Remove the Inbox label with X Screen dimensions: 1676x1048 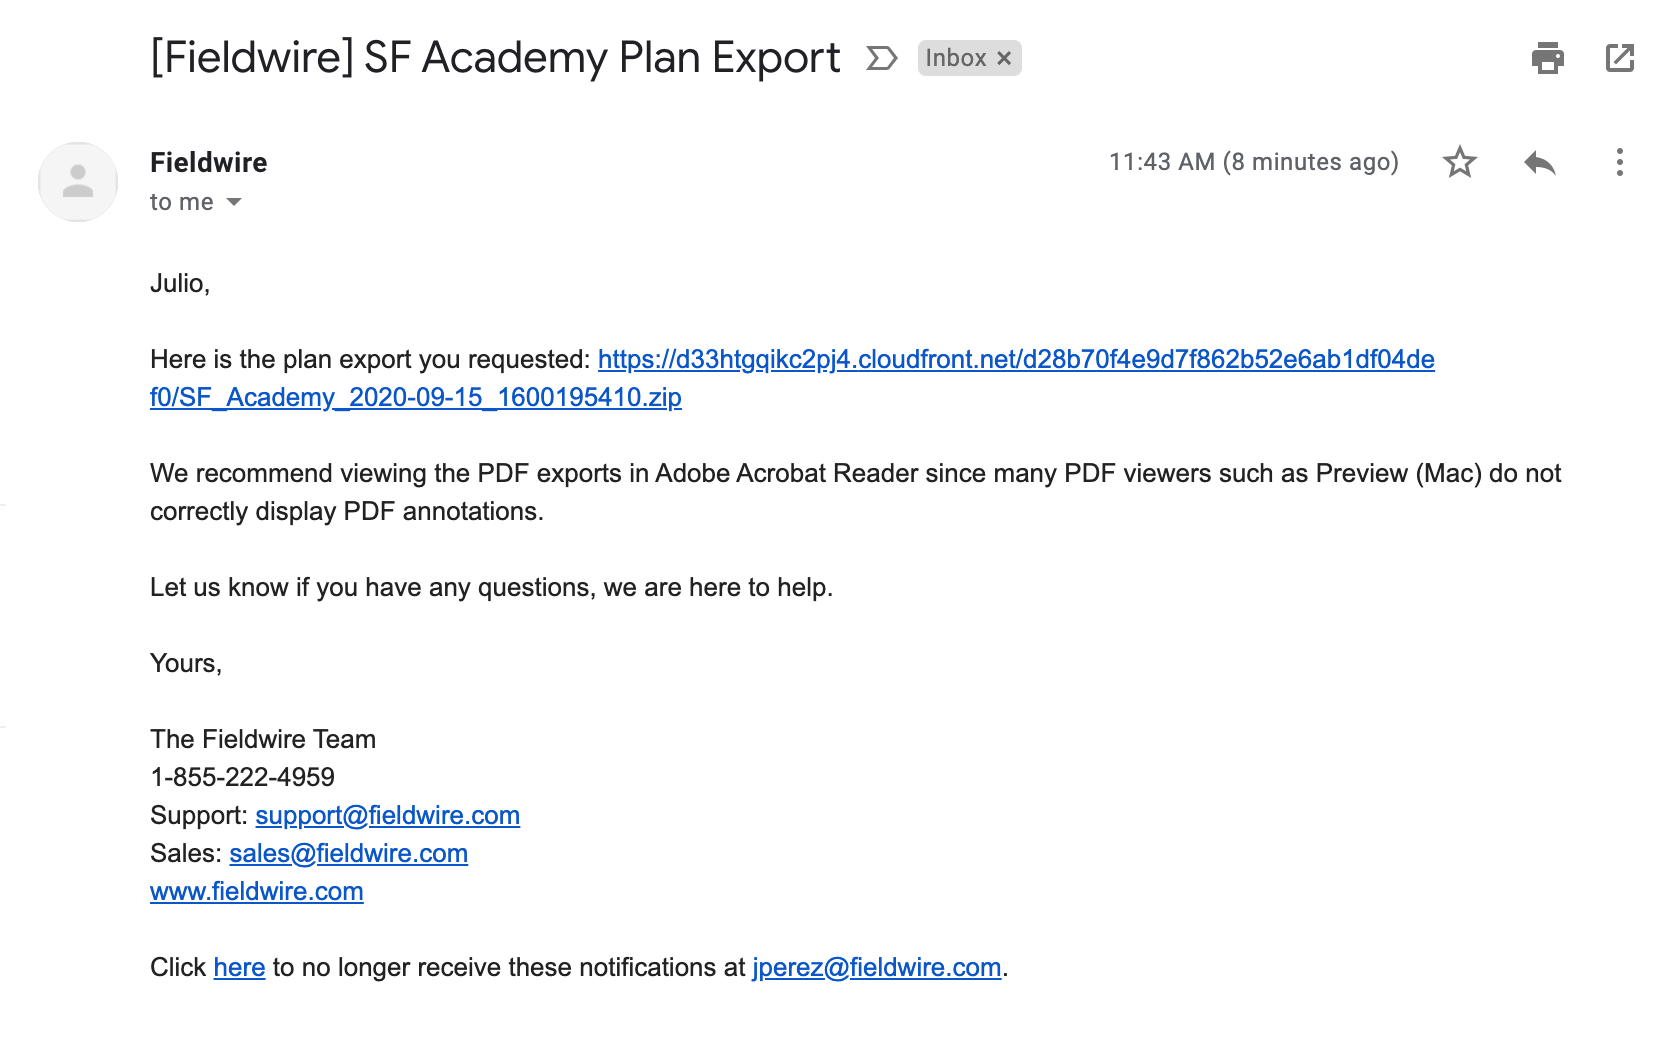(x=1004, y=58)
